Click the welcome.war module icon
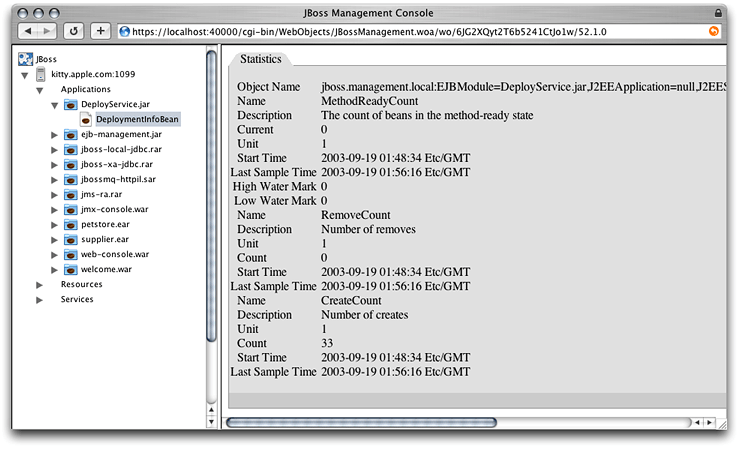Image resolution: width=740 pixels, height=449 pixels. point(70,270)
